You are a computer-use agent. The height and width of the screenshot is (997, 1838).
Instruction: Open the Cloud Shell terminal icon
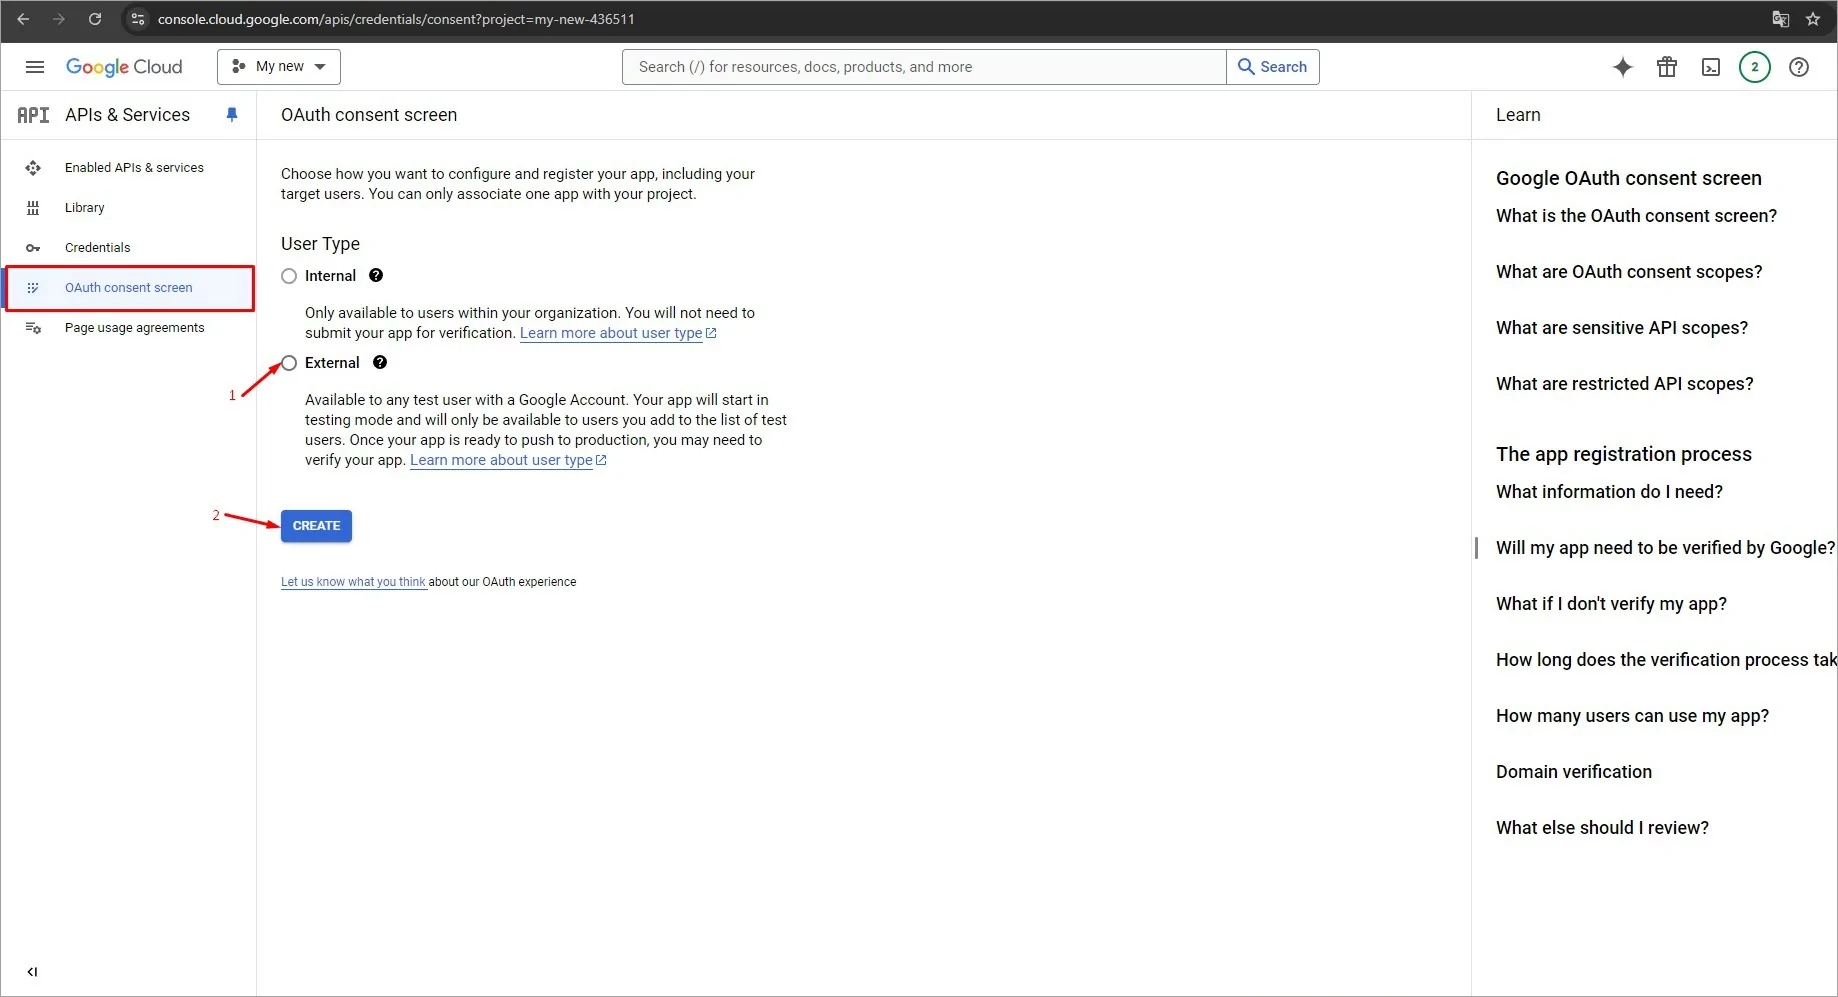pyautogui.click(x=1710, y=67)
